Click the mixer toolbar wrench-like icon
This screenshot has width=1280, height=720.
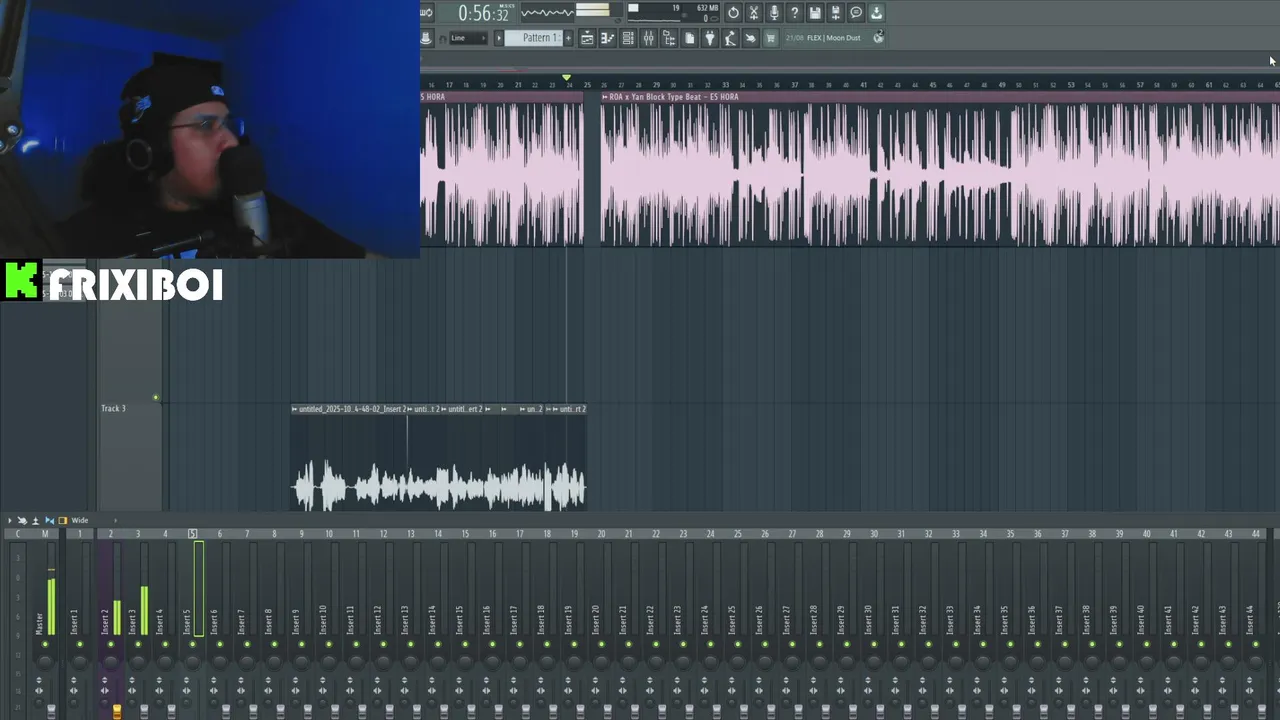22,520
